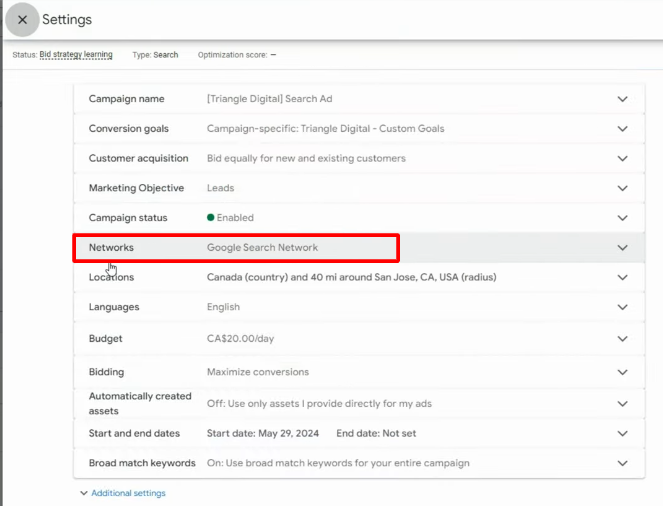663x506 pixels.
Task: Select the Start and end dates label
Action: pos(134,433)
